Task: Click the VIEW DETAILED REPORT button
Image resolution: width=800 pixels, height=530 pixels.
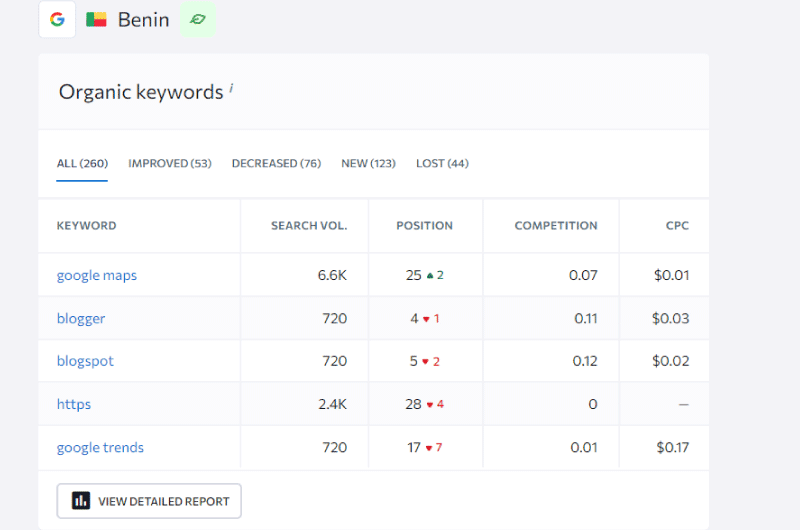Action: tap(149, 501)
